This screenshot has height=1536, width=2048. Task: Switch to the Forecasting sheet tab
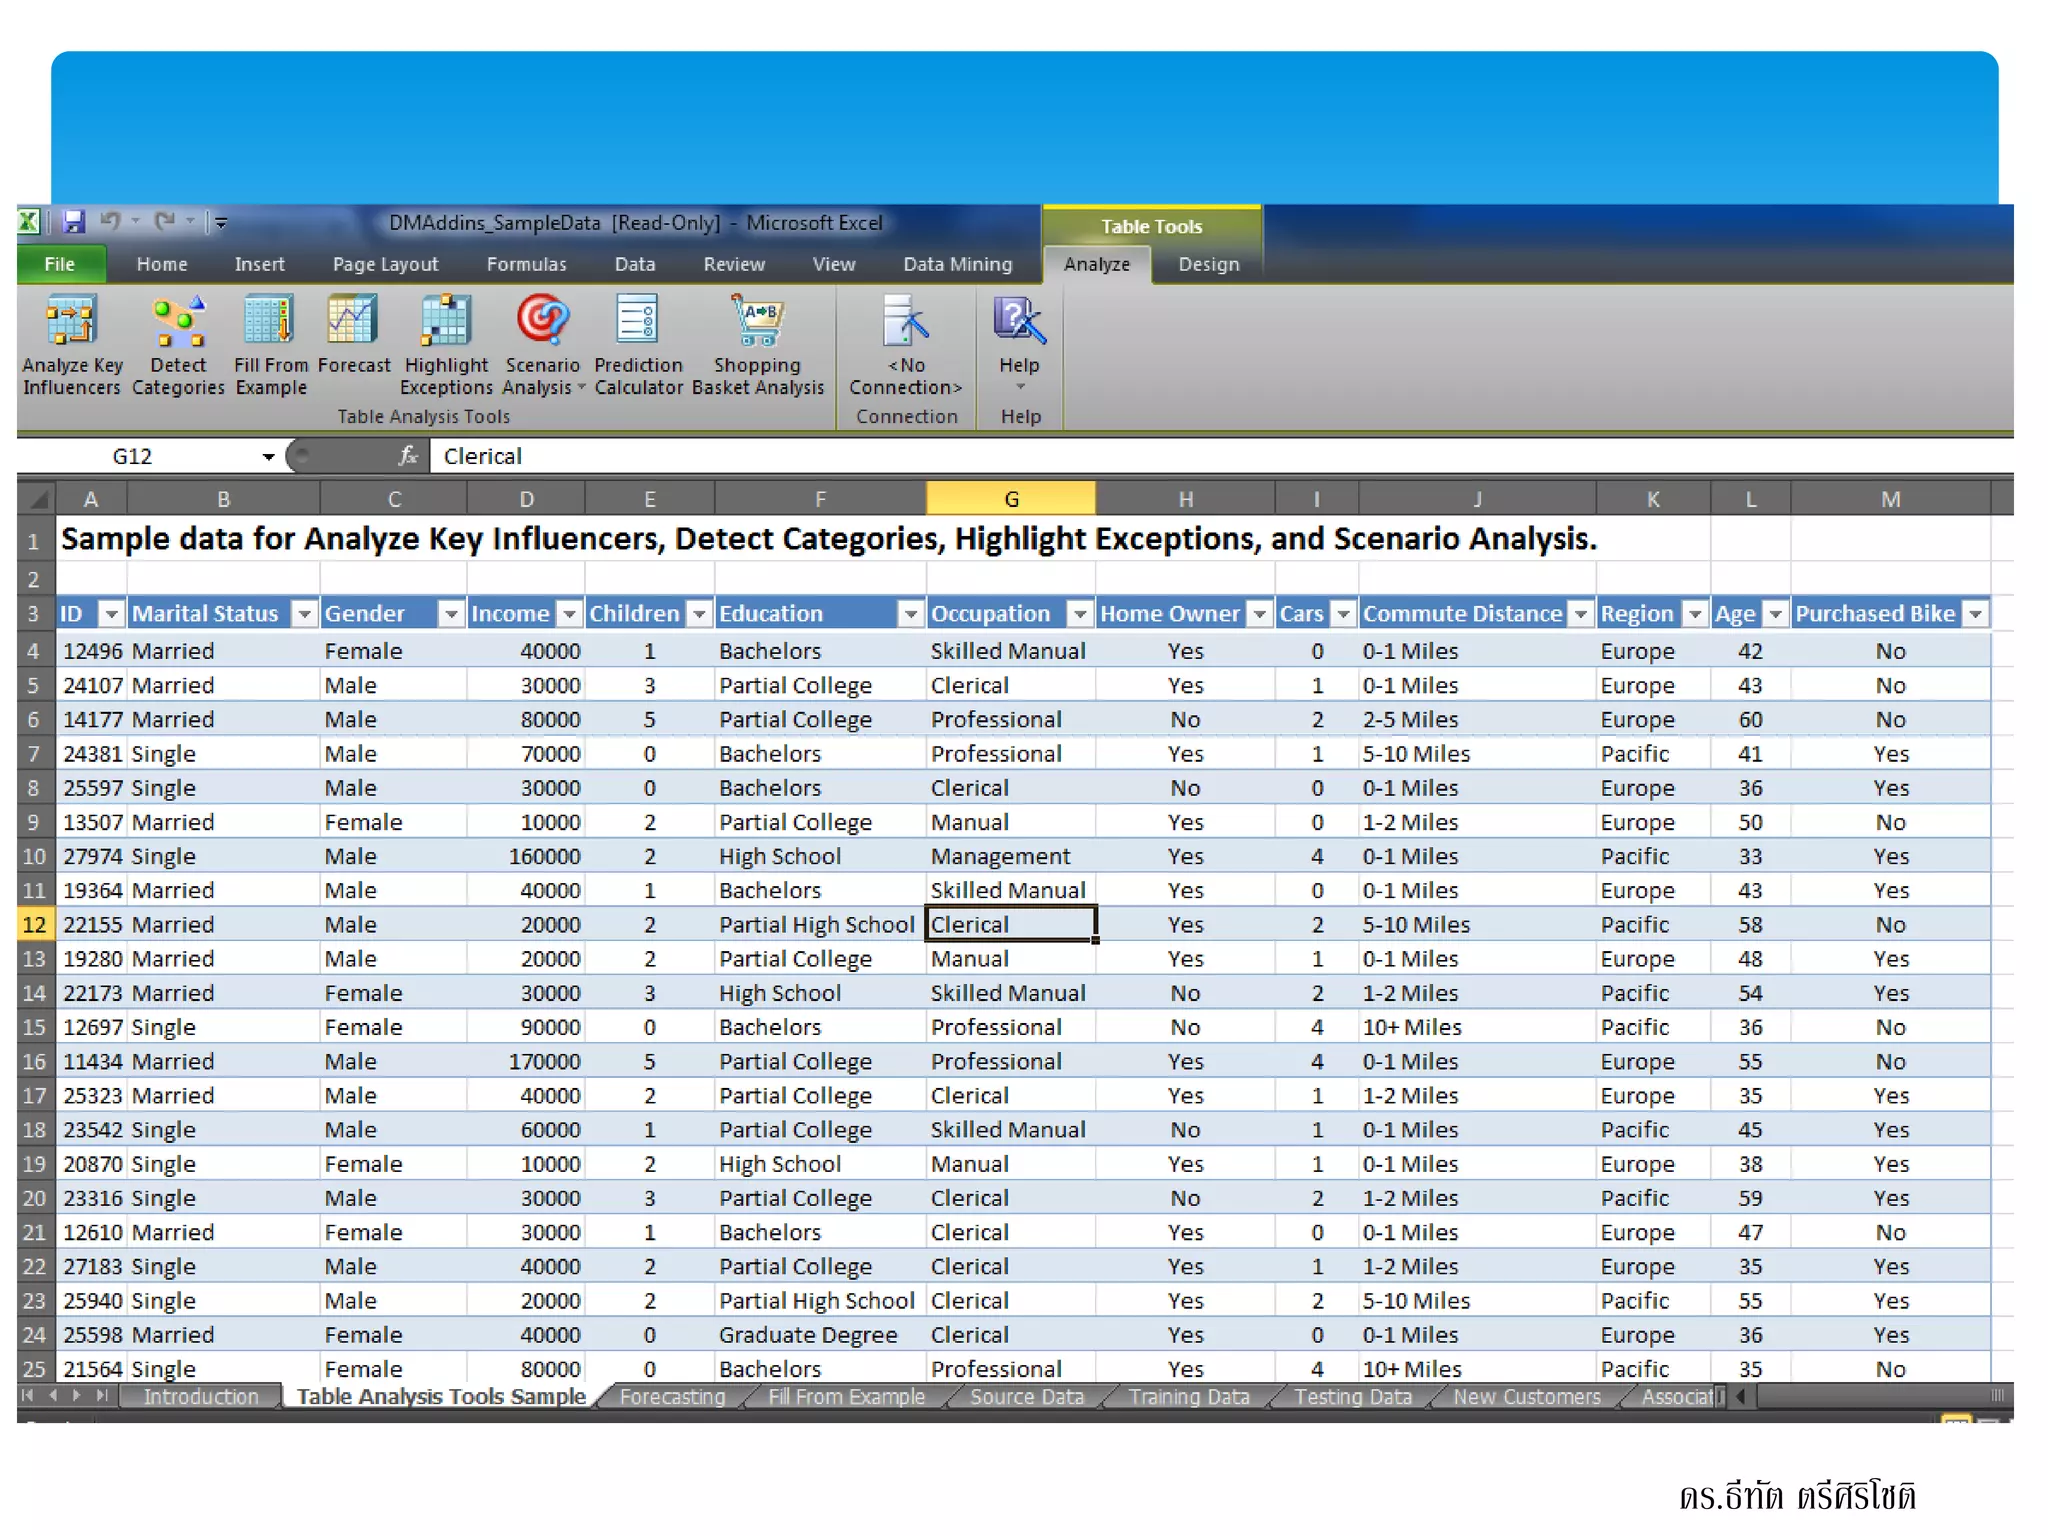[672, 1397]
